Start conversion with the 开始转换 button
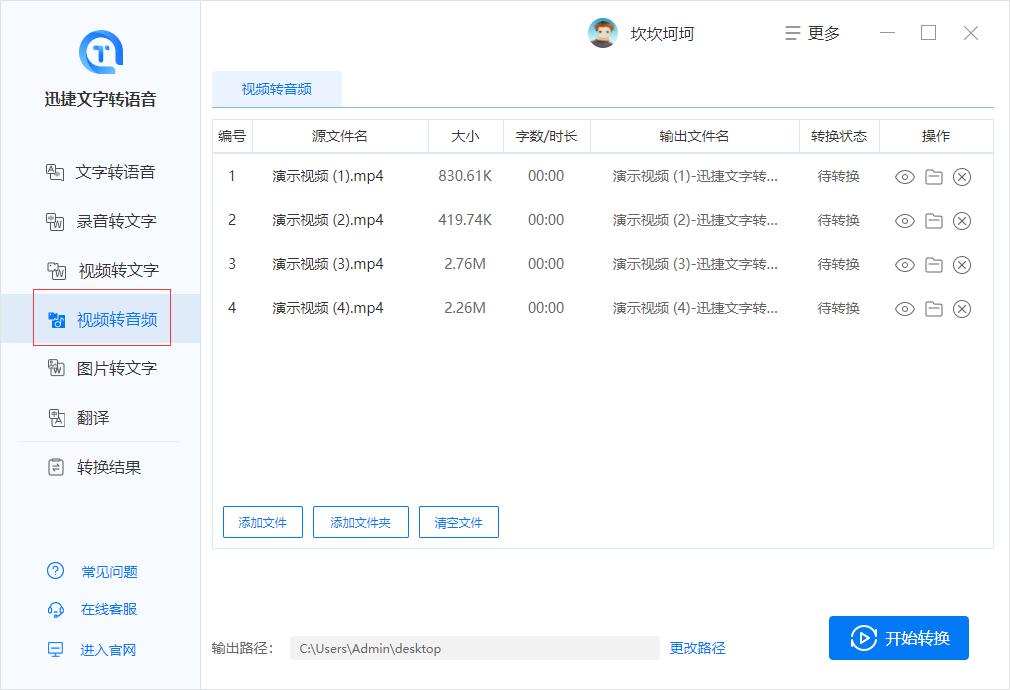Screen dimensions: 1010x690 pyautogui.click(x=898, y=637)
